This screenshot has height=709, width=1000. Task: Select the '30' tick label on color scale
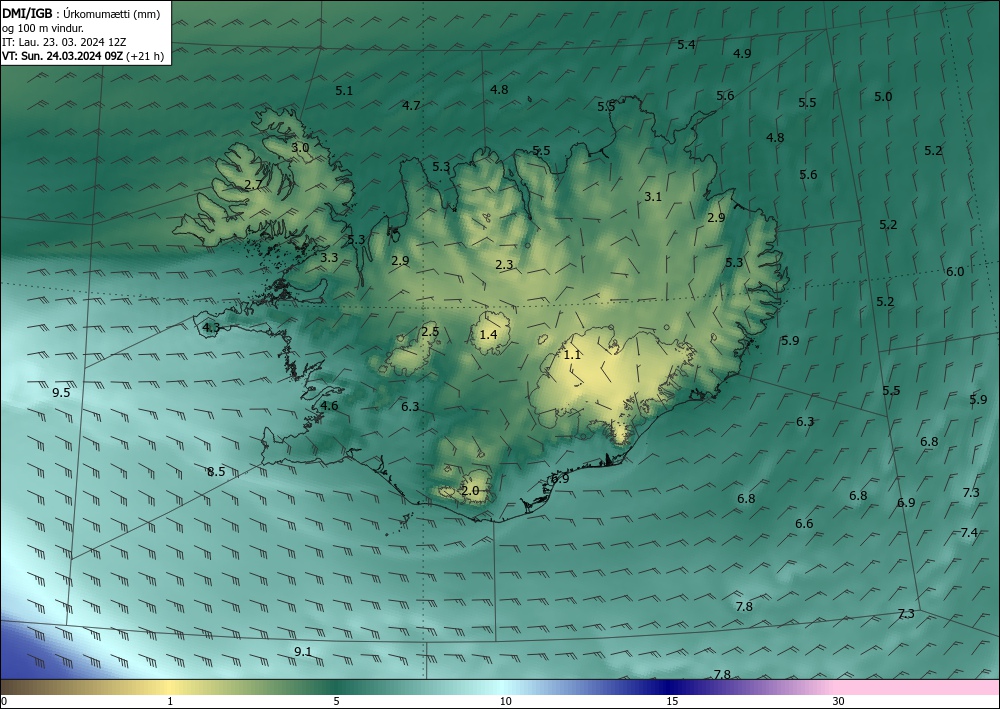(839, 702)
